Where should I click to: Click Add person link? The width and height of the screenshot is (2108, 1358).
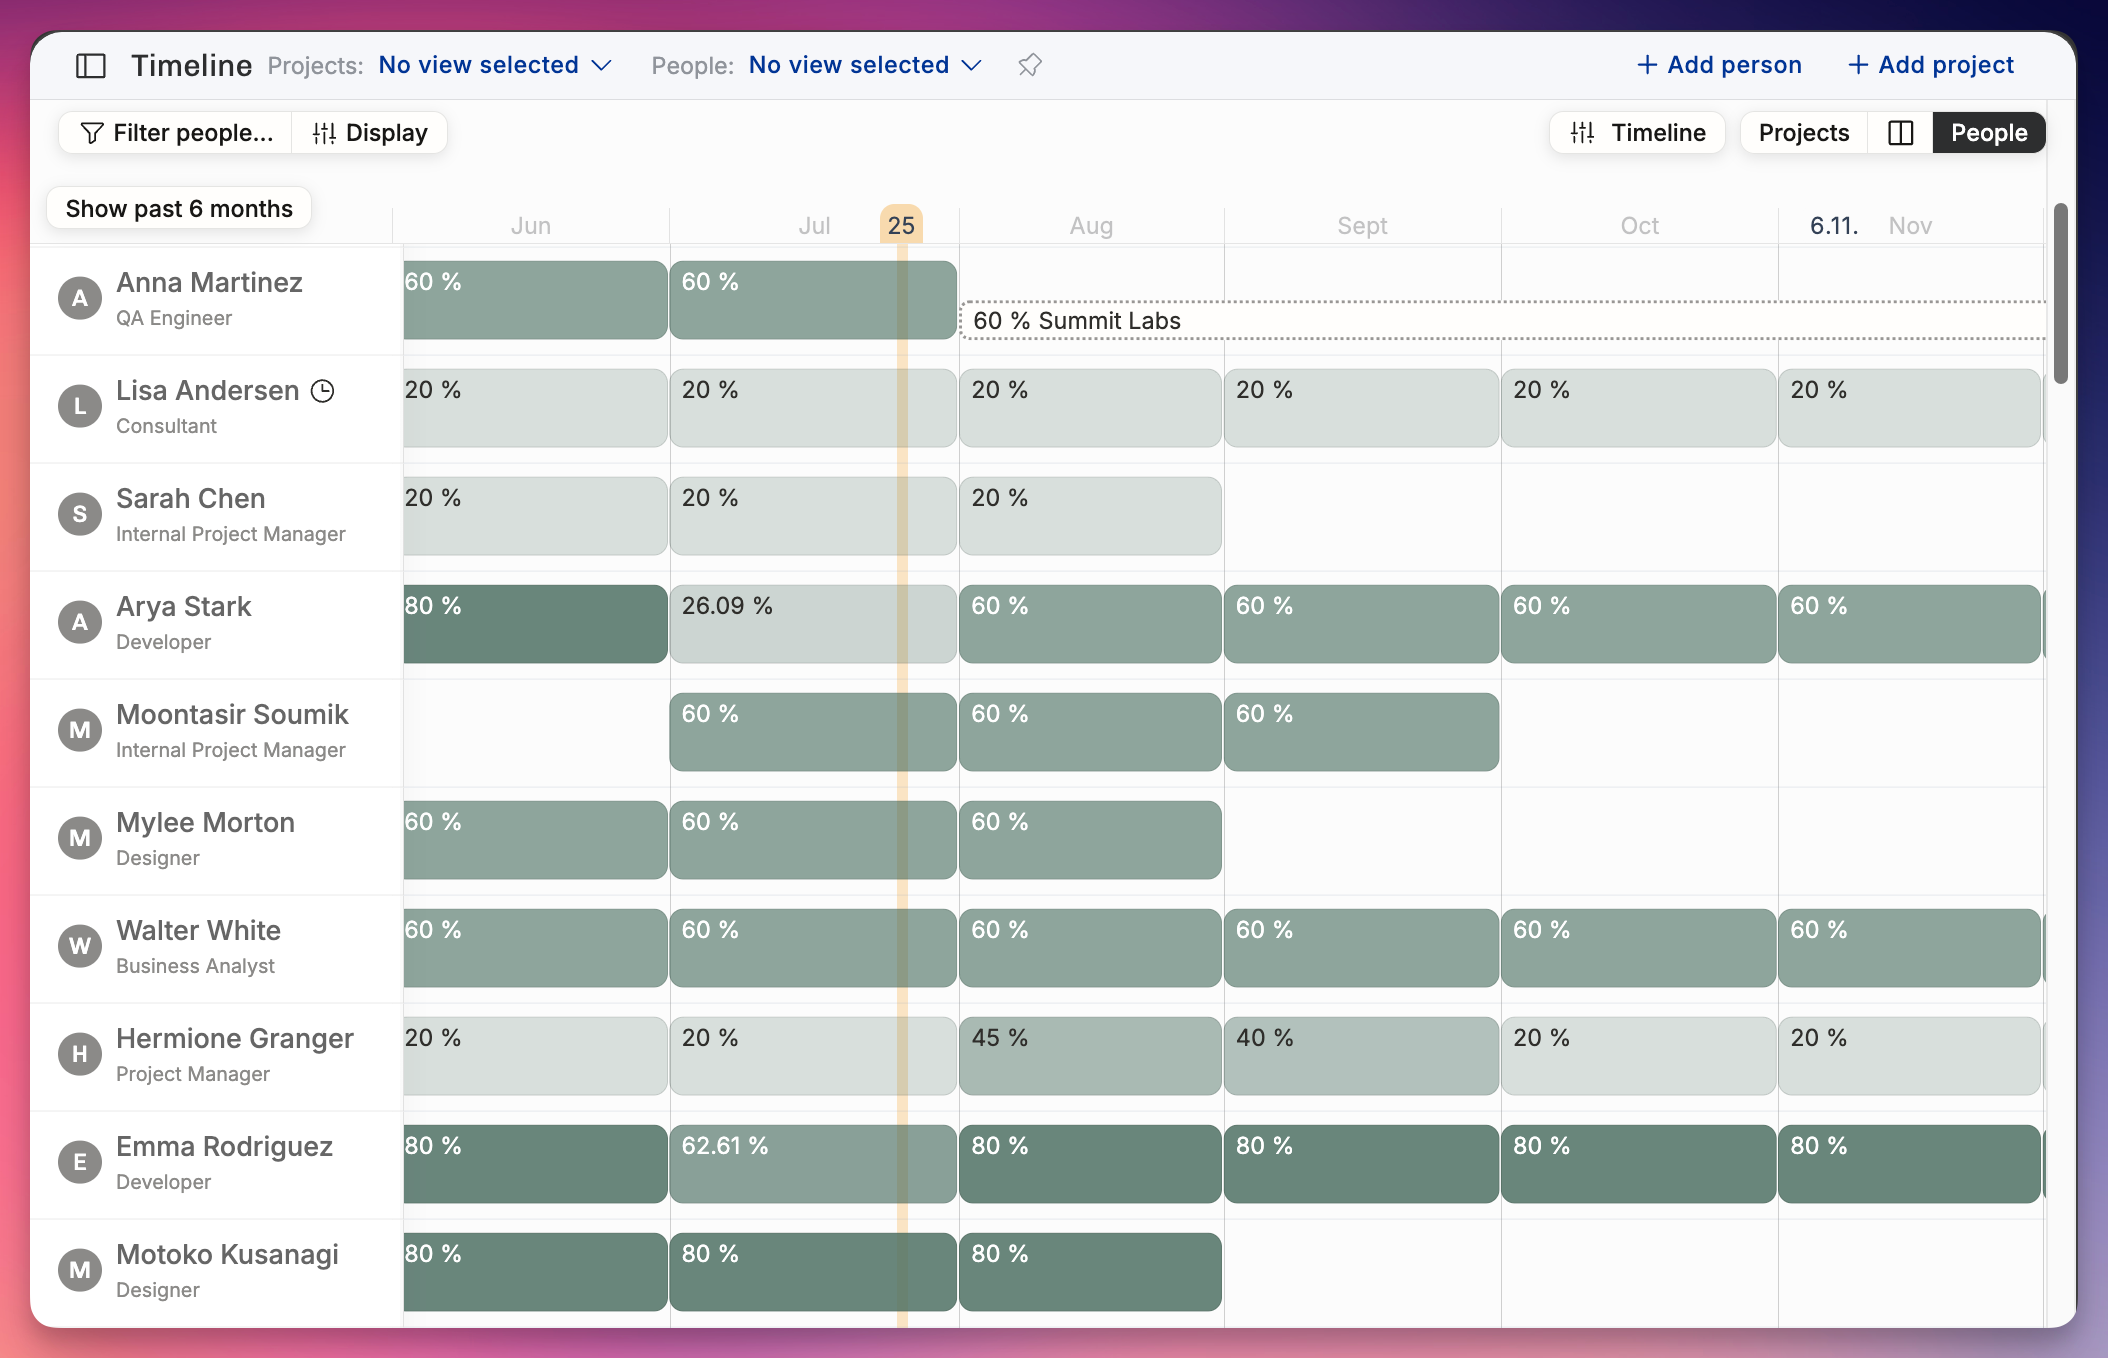[1719, 65]
